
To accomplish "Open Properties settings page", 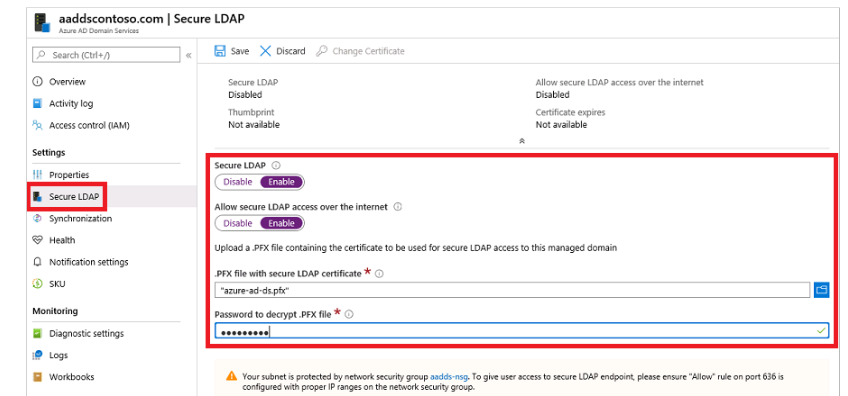I will tap(69, 175).
